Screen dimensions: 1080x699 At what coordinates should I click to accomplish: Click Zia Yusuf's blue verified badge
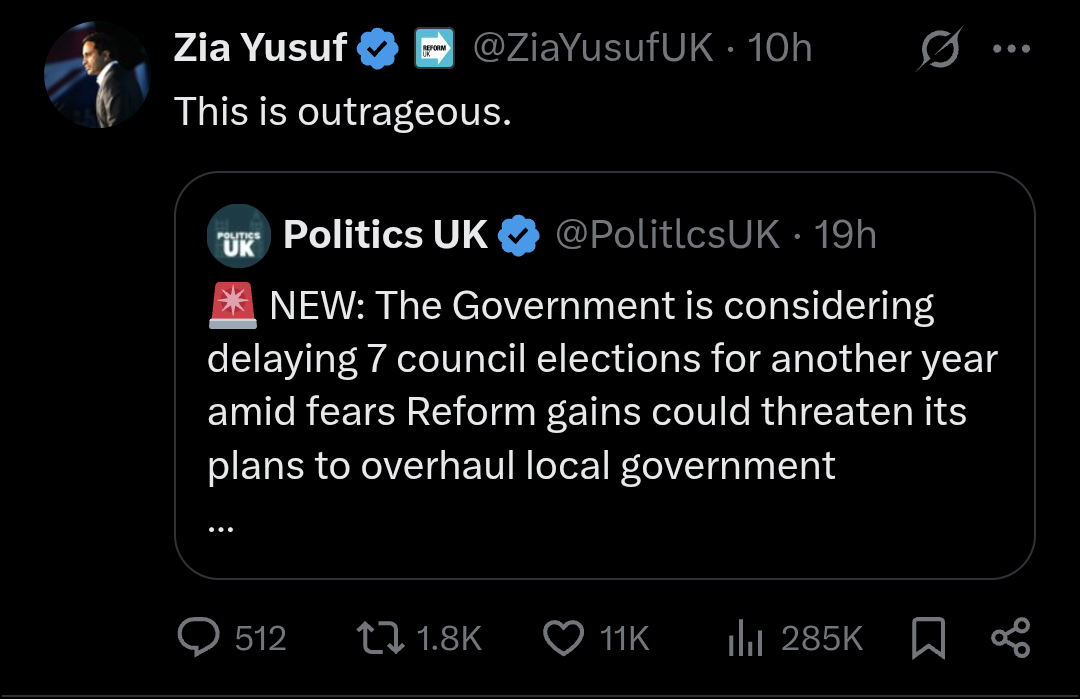coord(379,48)
